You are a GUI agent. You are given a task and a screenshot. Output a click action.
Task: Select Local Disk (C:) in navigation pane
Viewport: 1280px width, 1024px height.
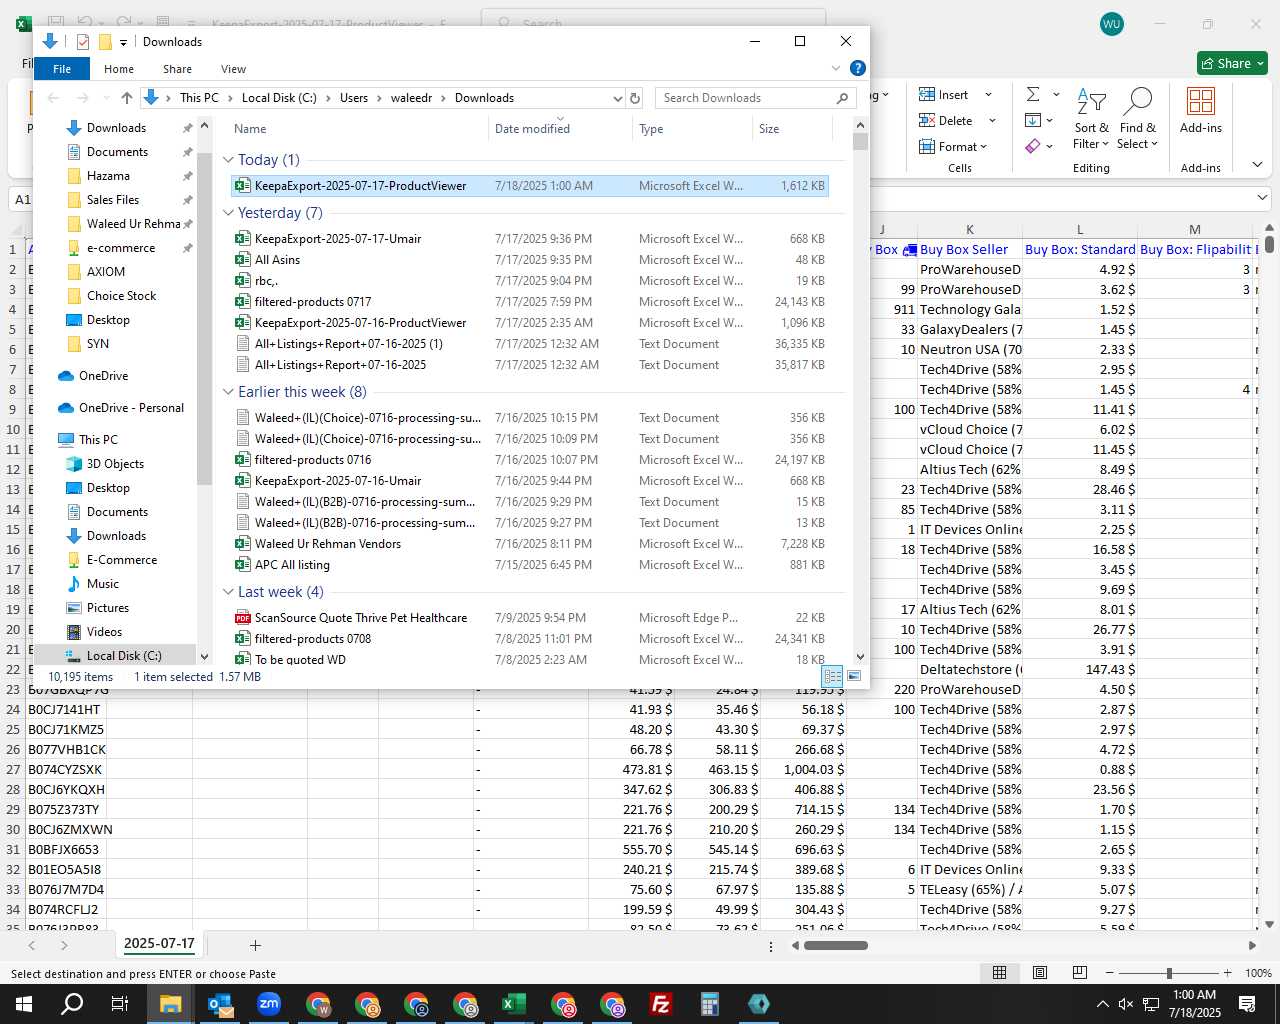pos(124,656)
